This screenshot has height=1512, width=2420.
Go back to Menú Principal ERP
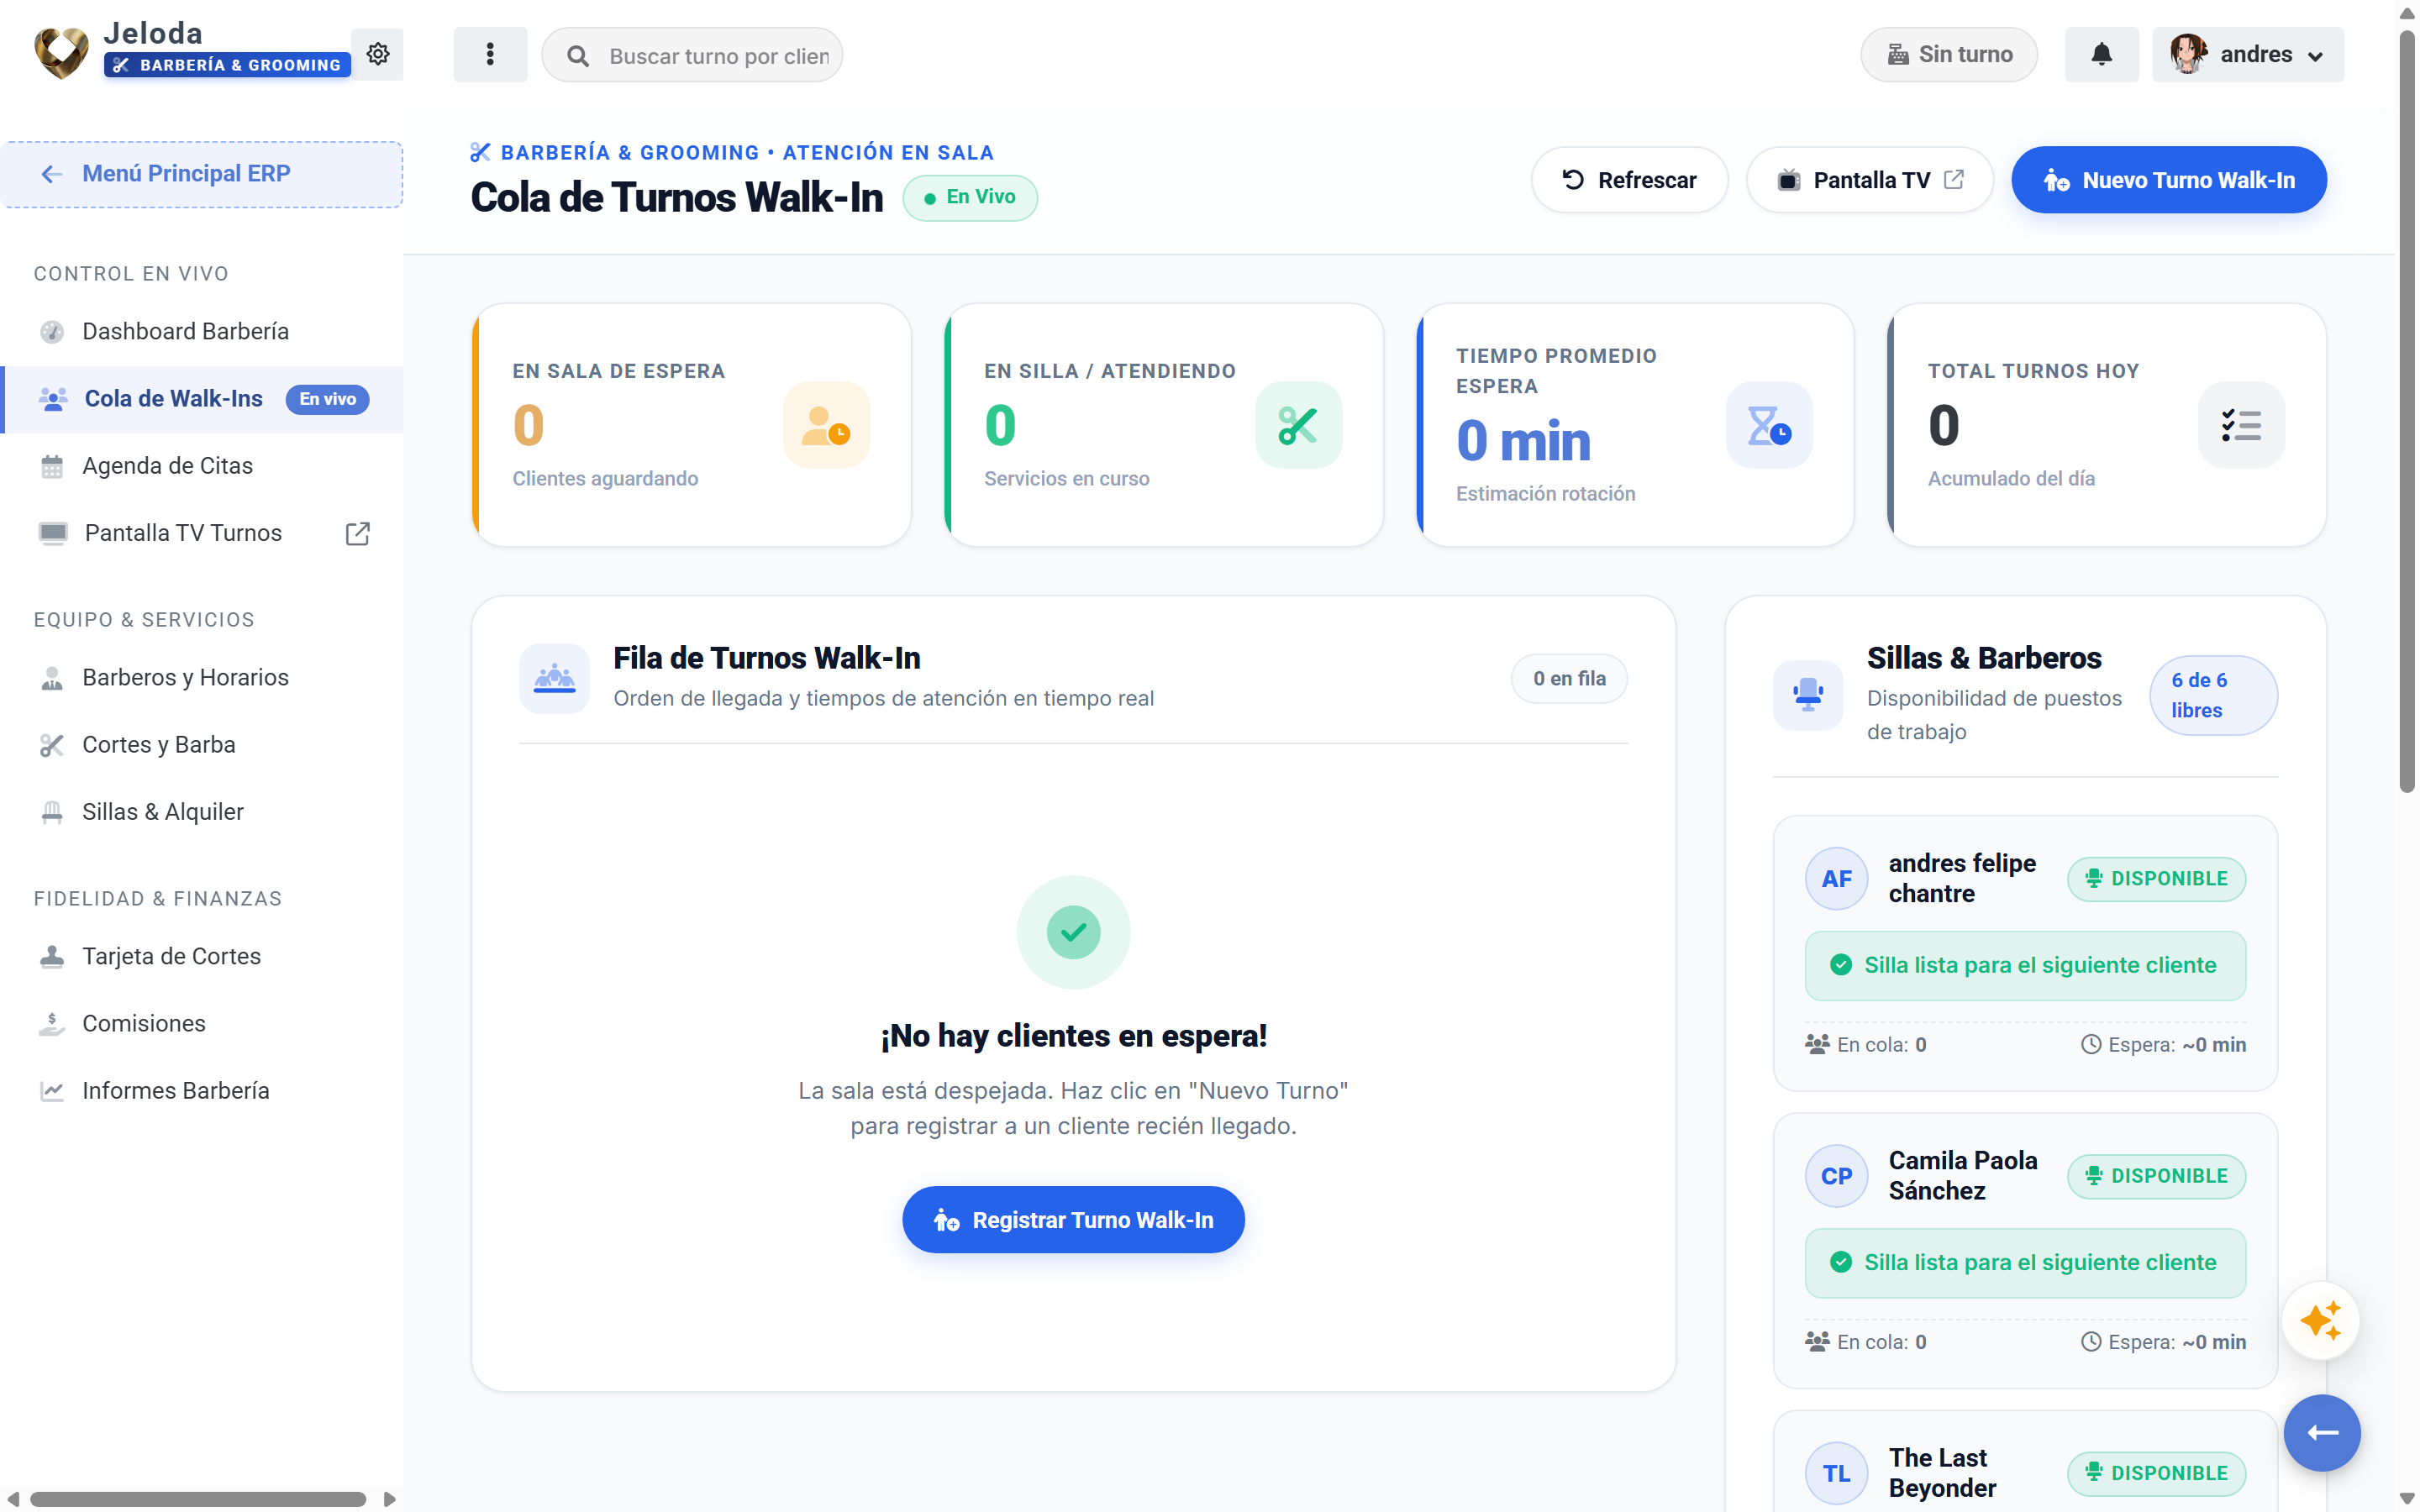click(203, 174)
